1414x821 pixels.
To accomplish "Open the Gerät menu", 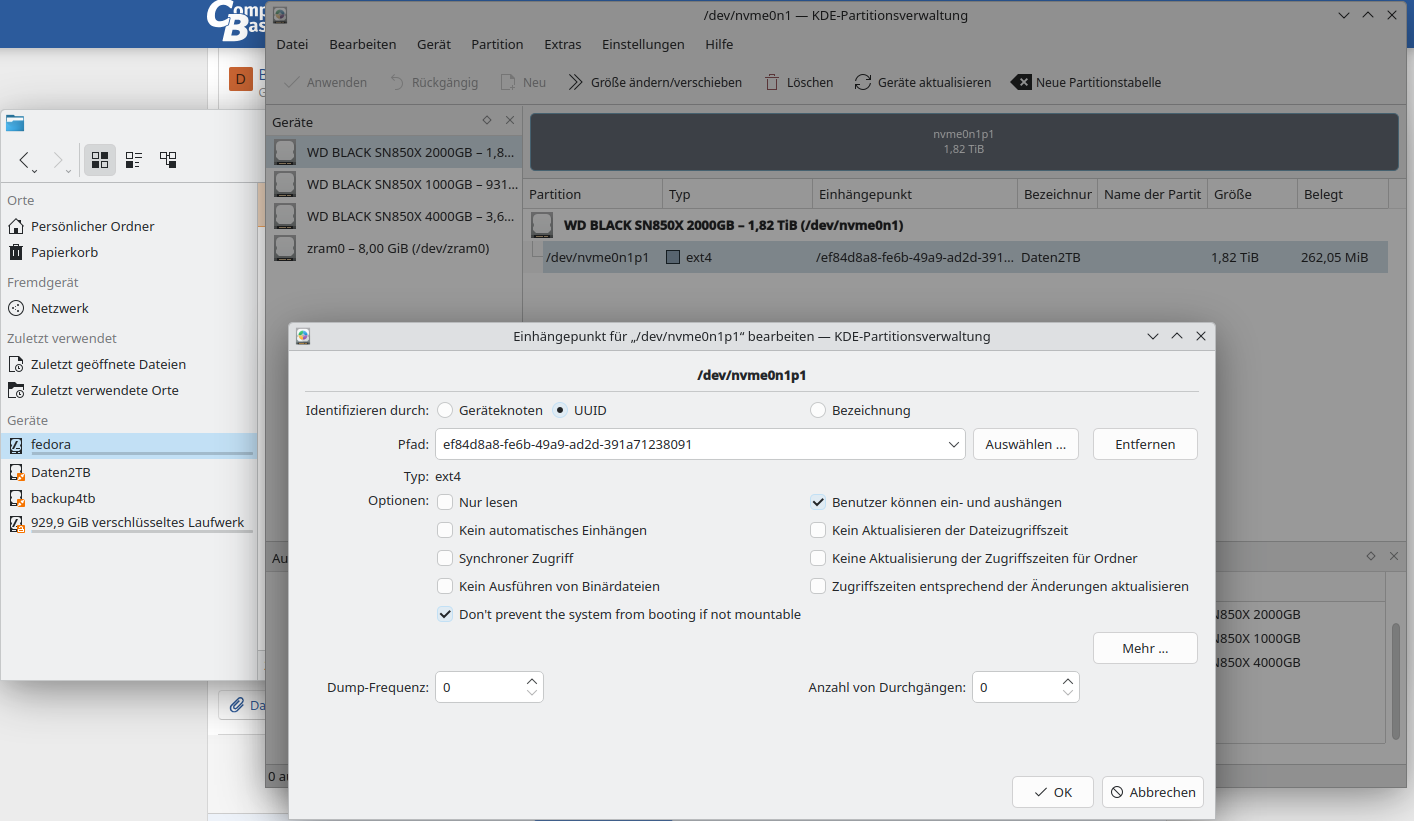I will [x=434, y=44].
